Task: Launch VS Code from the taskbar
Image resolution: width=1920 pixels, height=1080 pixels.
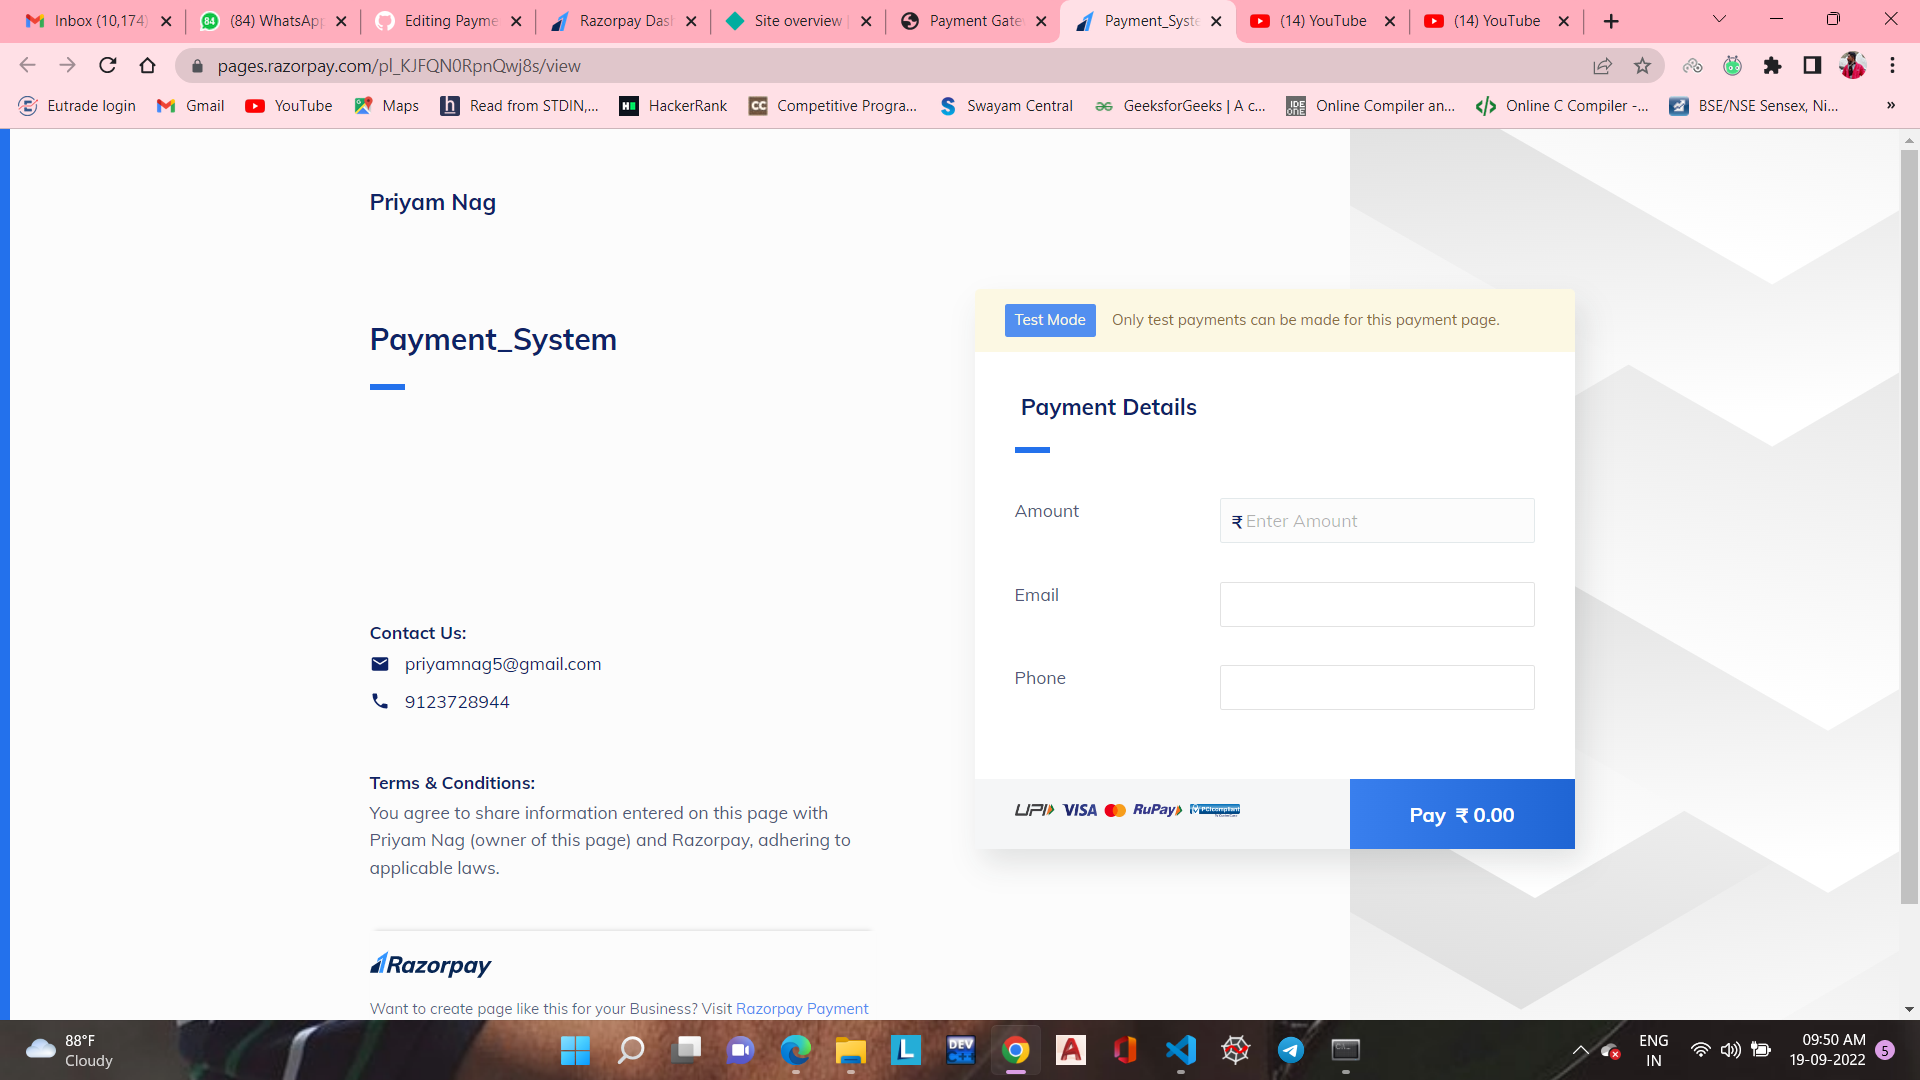Action: pos(1180,1051)
